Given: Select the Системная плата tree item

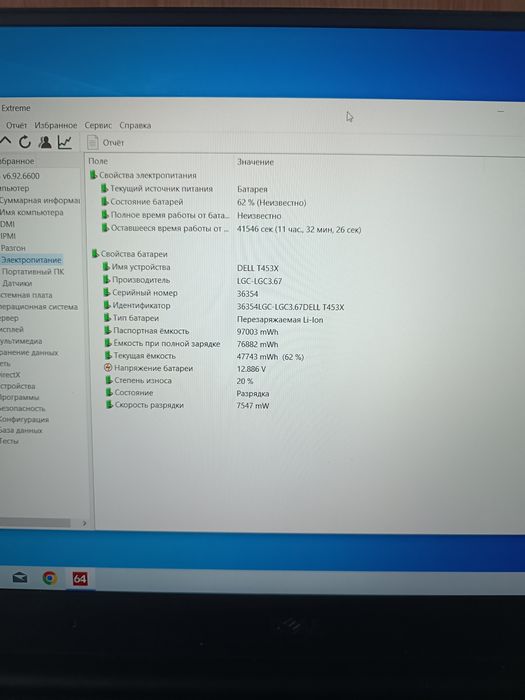Looking at the screenshot, I should [26, 295].
